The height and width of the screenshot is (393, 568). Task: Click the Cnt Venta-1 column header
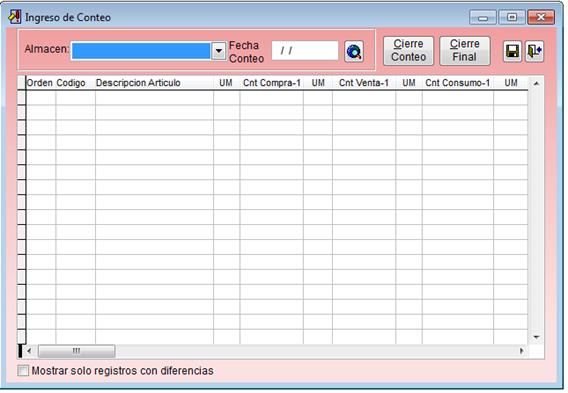click(364, 83)
